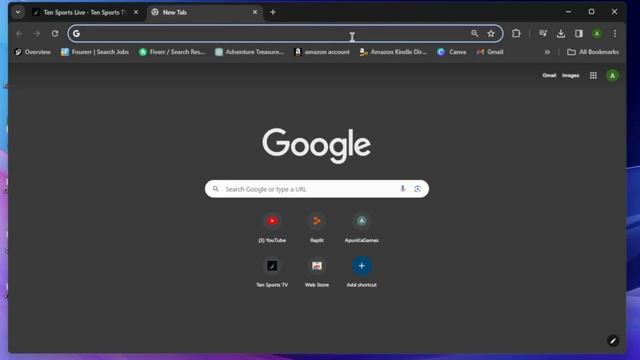Open the Extensions puzzle icon

[x=516, y=33]
